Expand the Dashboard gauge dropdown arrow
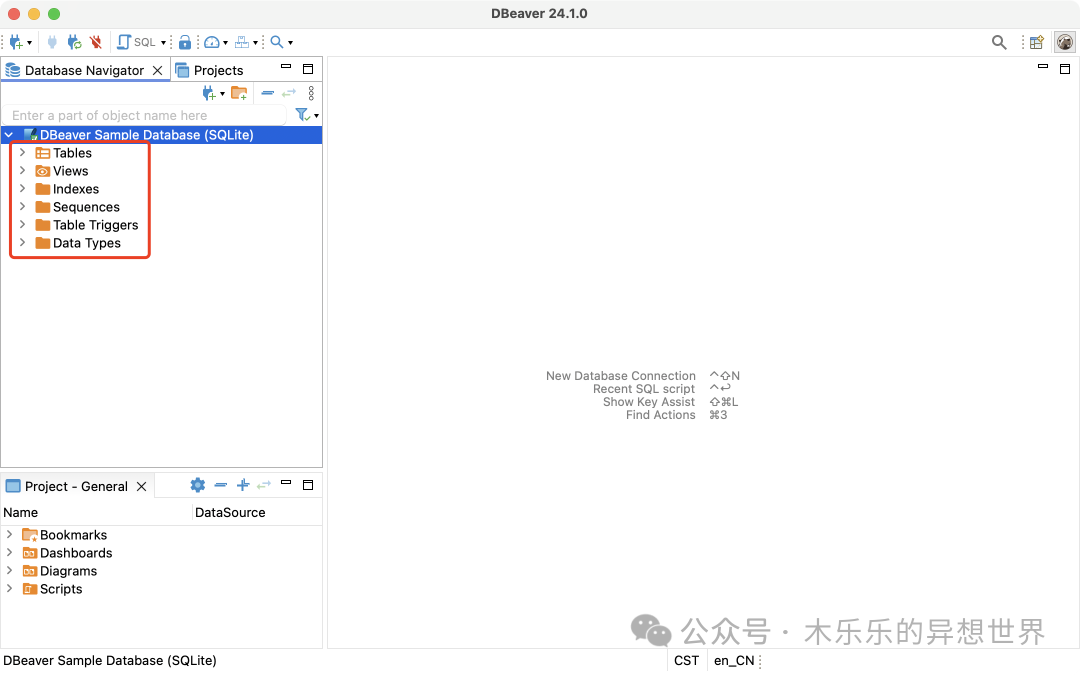1080x675 pixels. click(x=225, y=43)
